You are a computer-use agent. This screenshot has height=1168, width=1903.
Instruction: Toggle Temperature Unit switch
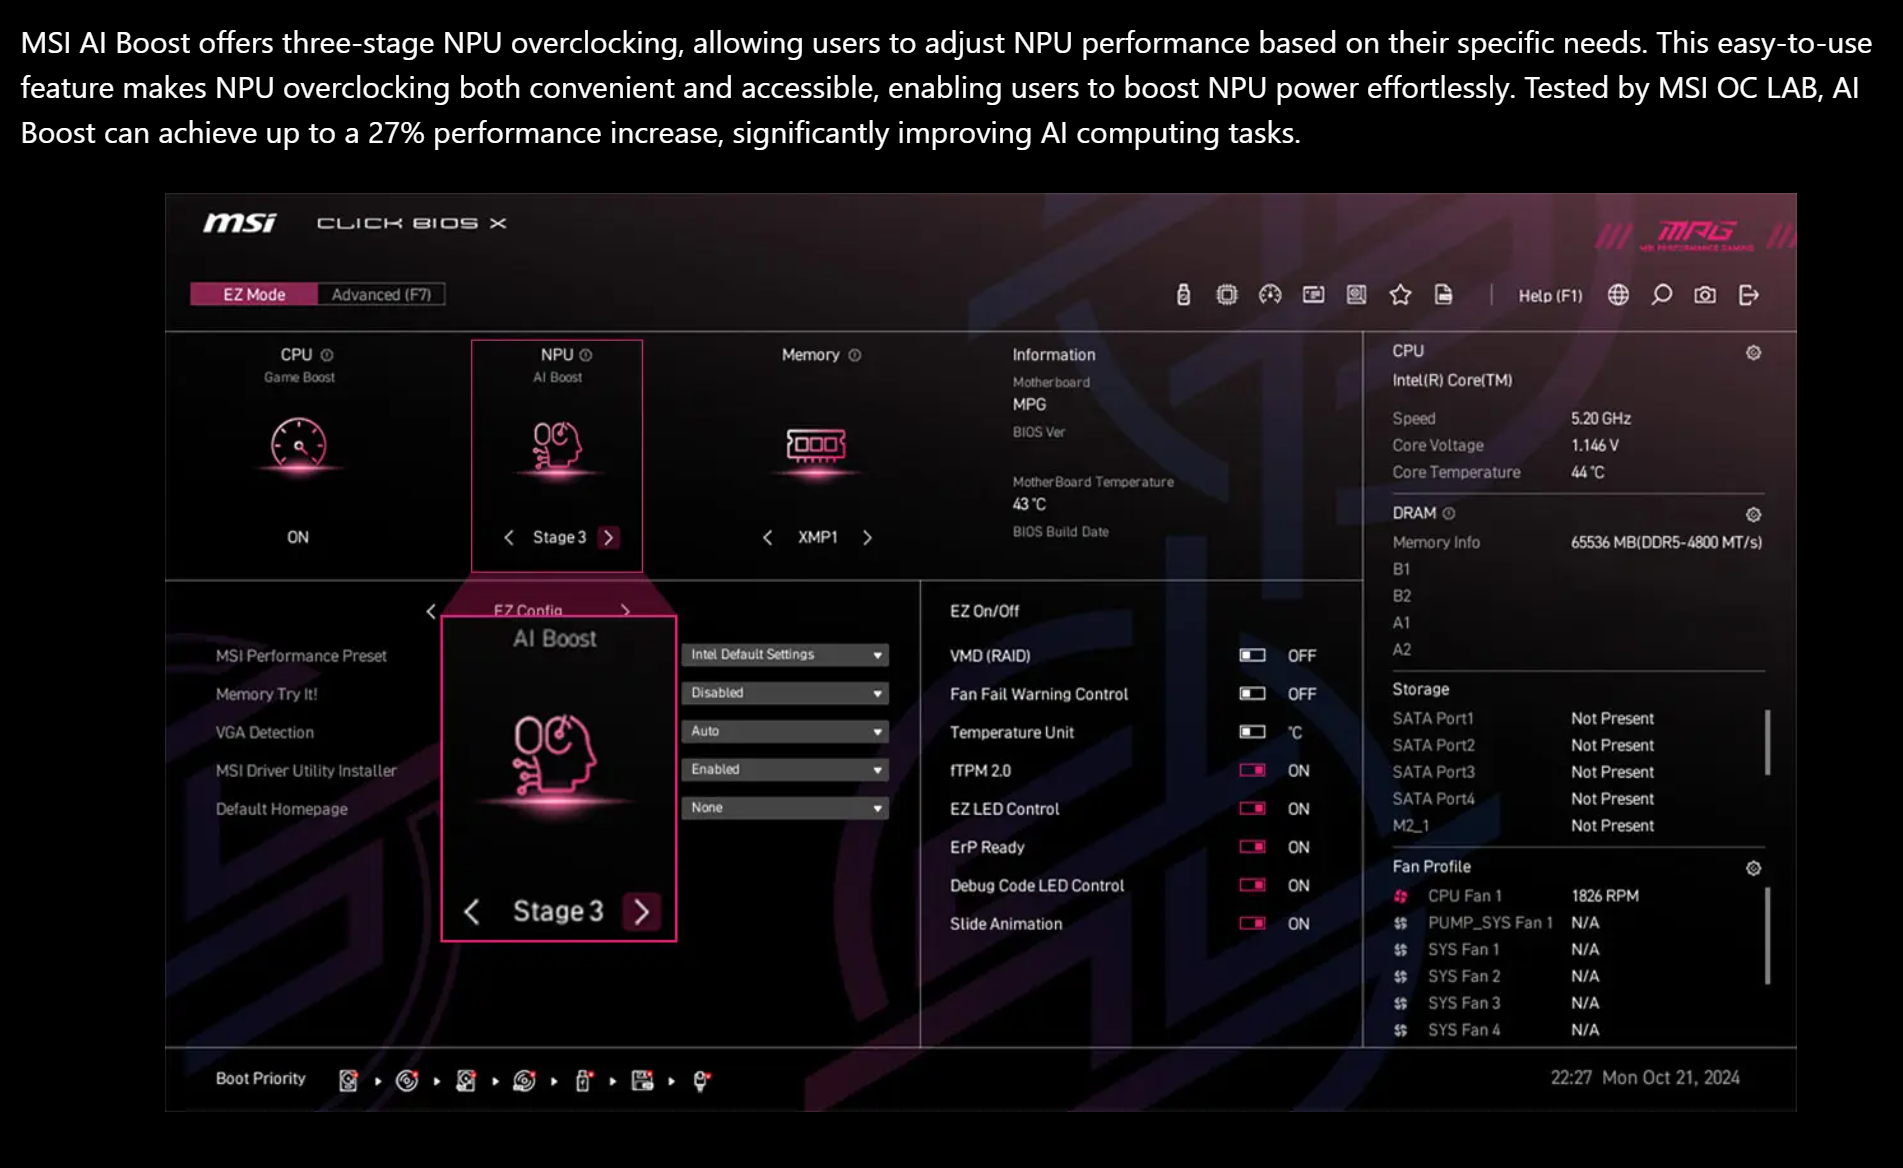pos(1253,732)
